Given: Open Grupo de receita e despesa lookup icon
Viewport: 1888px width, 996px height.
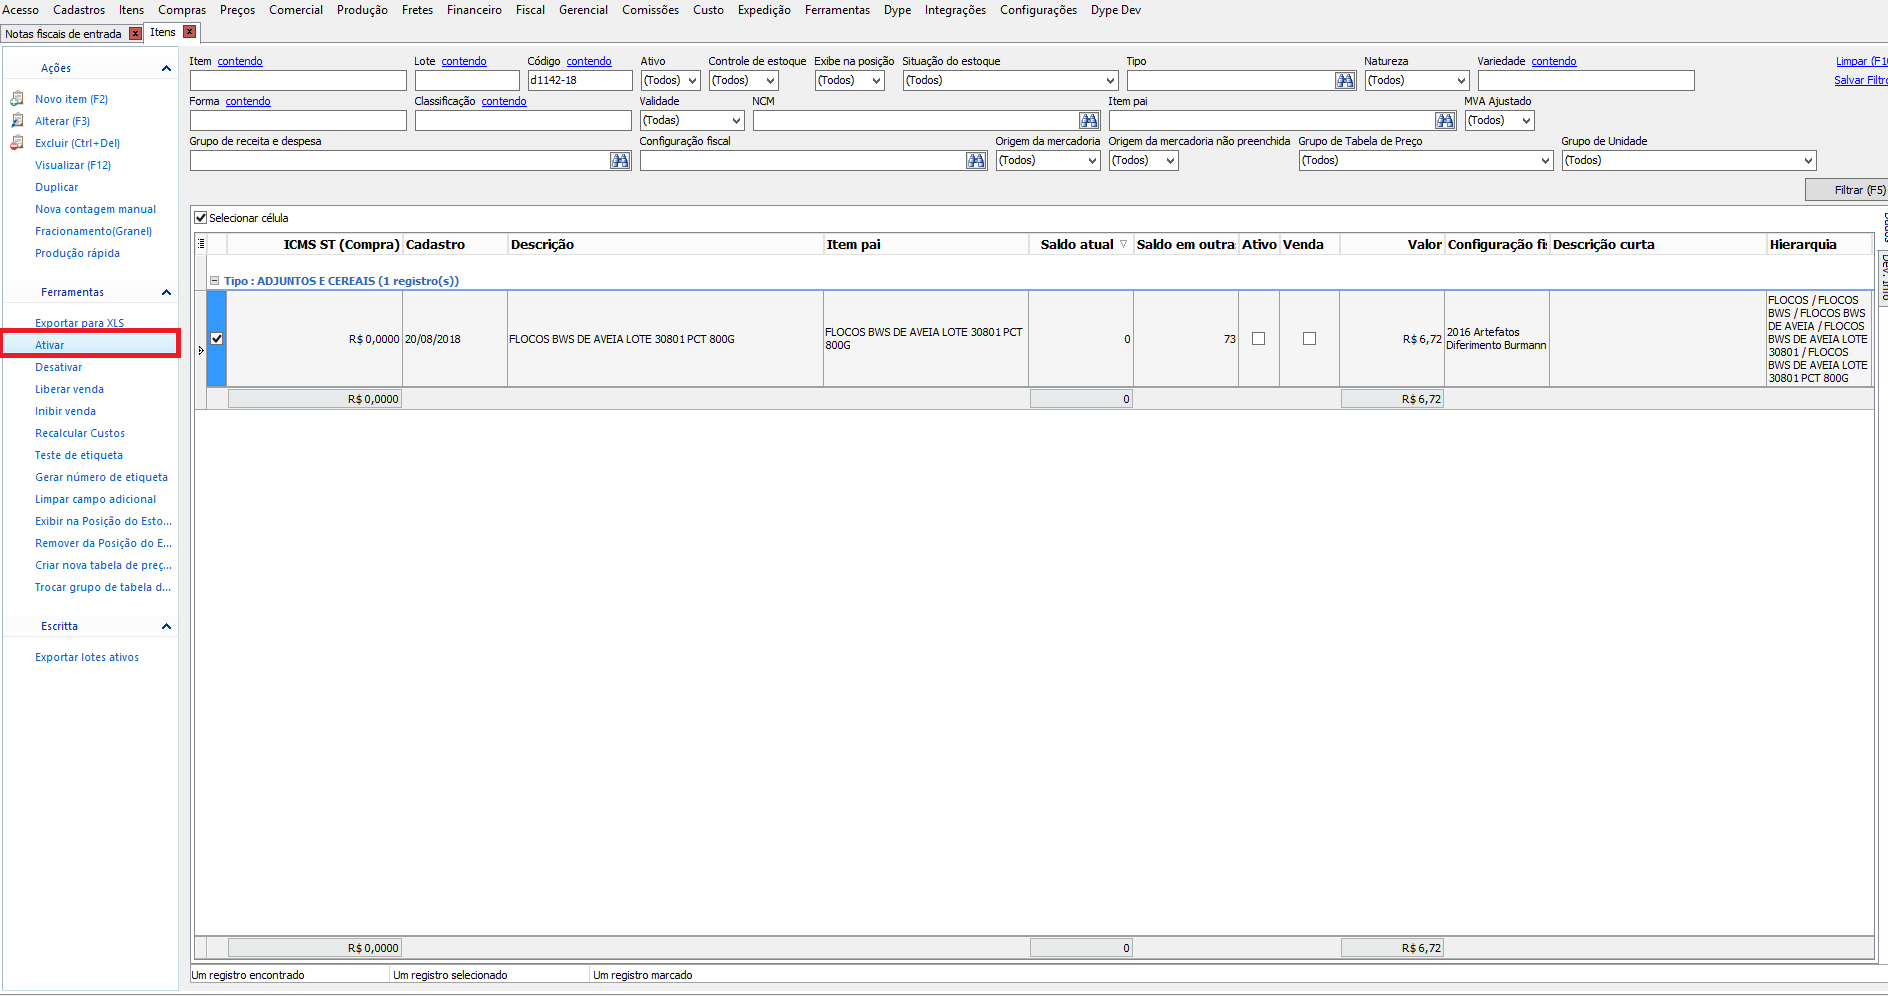Looking at the screenshot, I should (620, 160).
